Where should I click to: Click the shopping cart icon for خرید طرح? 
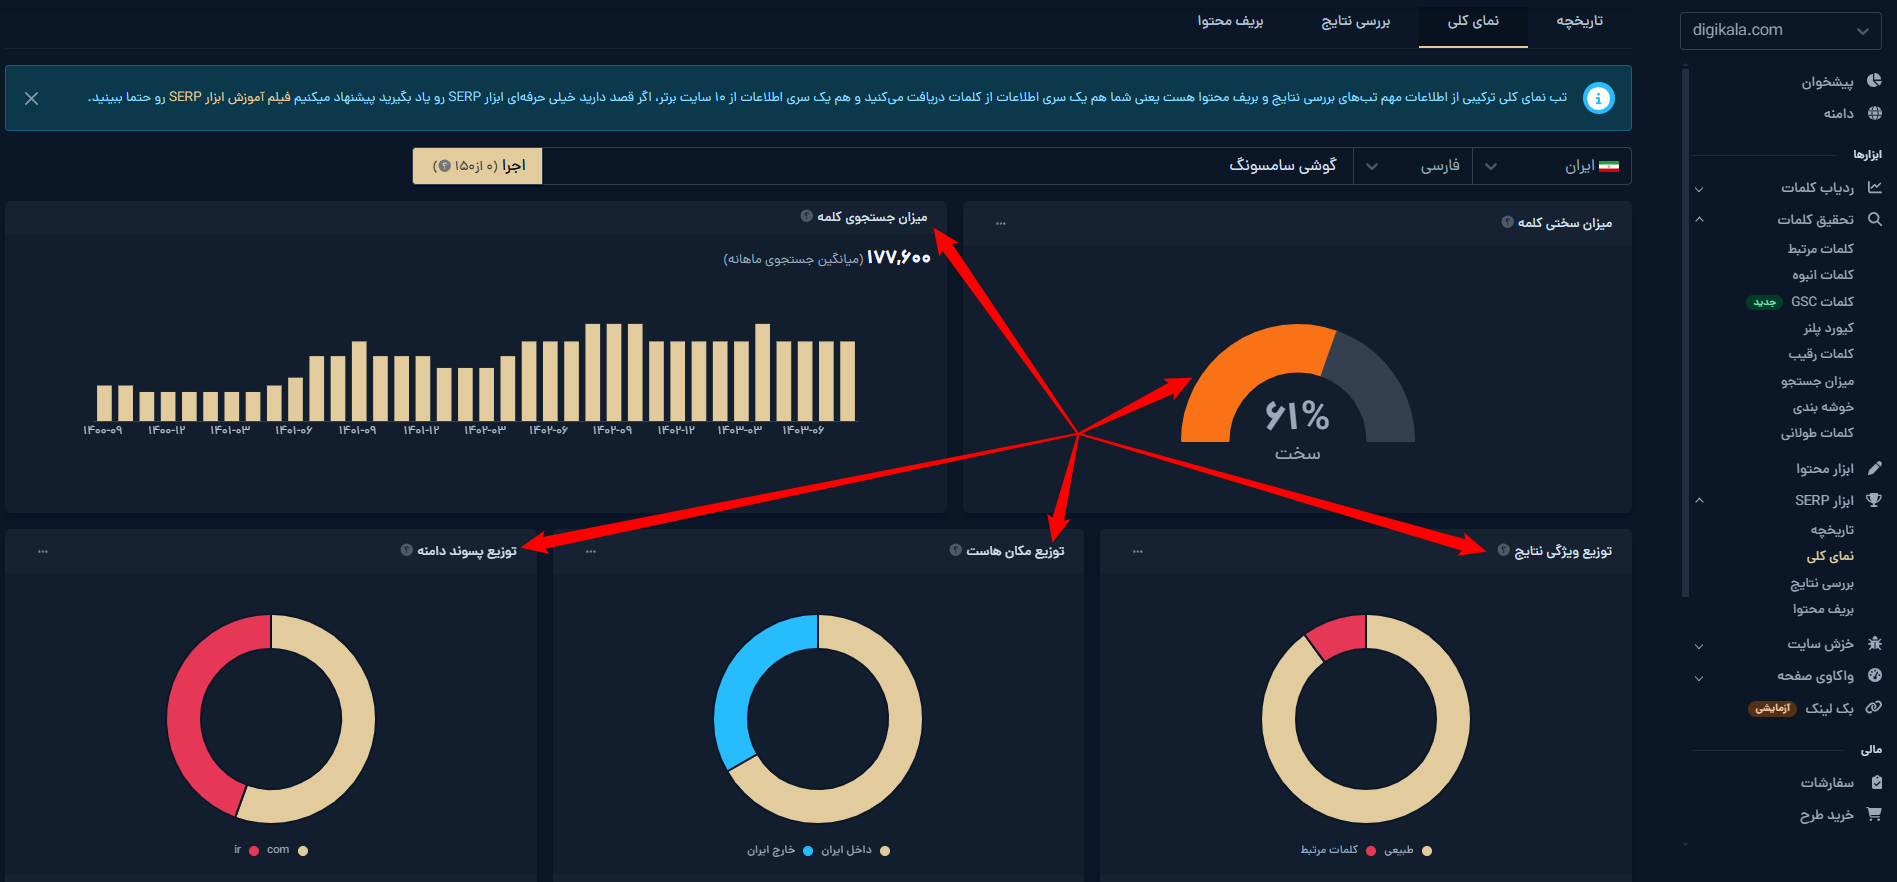(1874, 814)
